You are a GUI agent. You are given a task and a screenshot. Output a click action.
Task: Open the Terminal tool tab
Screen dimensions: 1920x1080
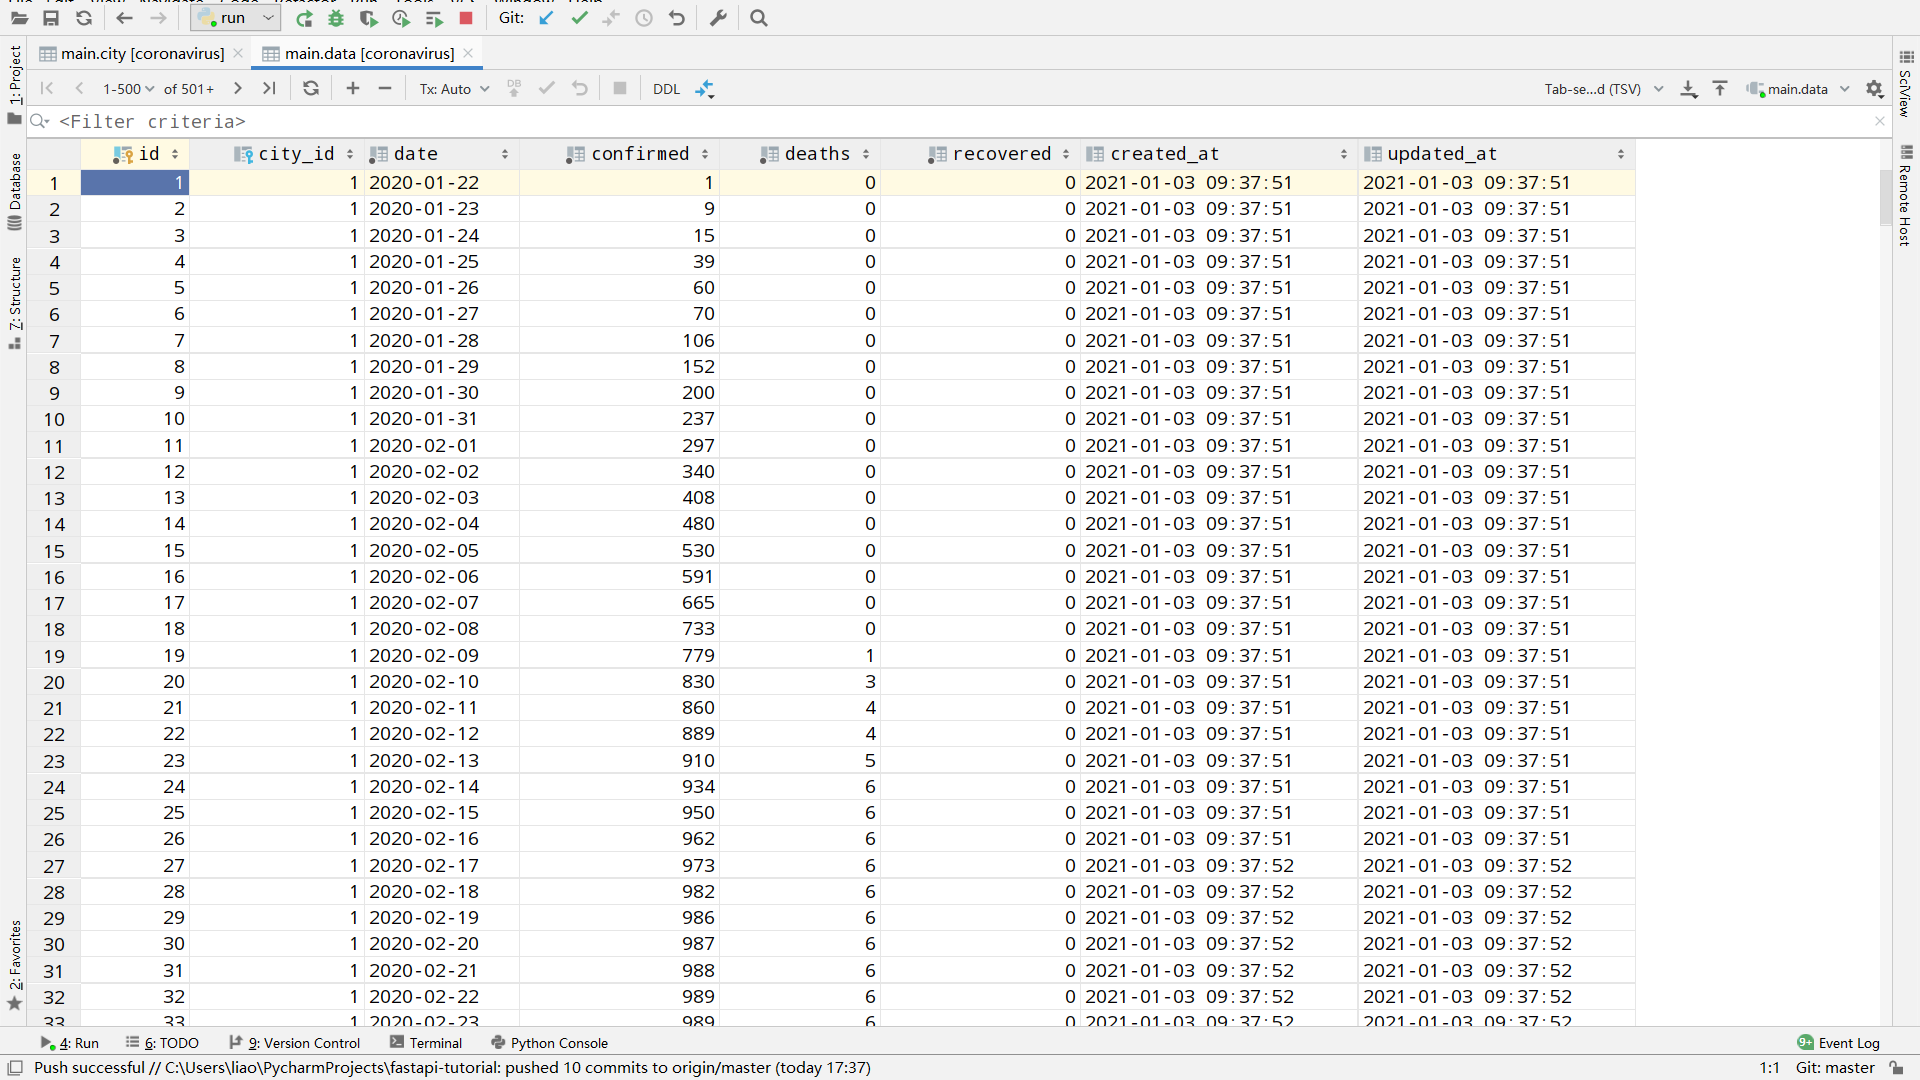click(x=426, y=1043)
